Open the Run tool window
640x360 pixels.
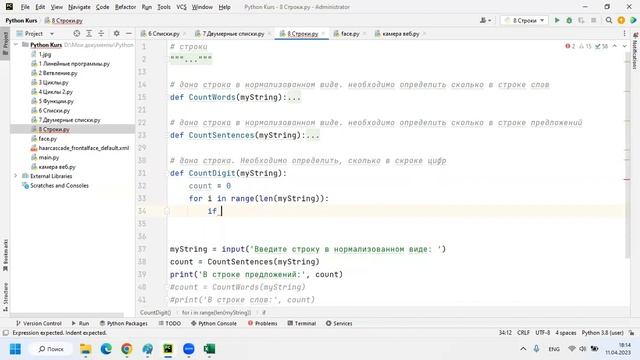tap(80, 323)
